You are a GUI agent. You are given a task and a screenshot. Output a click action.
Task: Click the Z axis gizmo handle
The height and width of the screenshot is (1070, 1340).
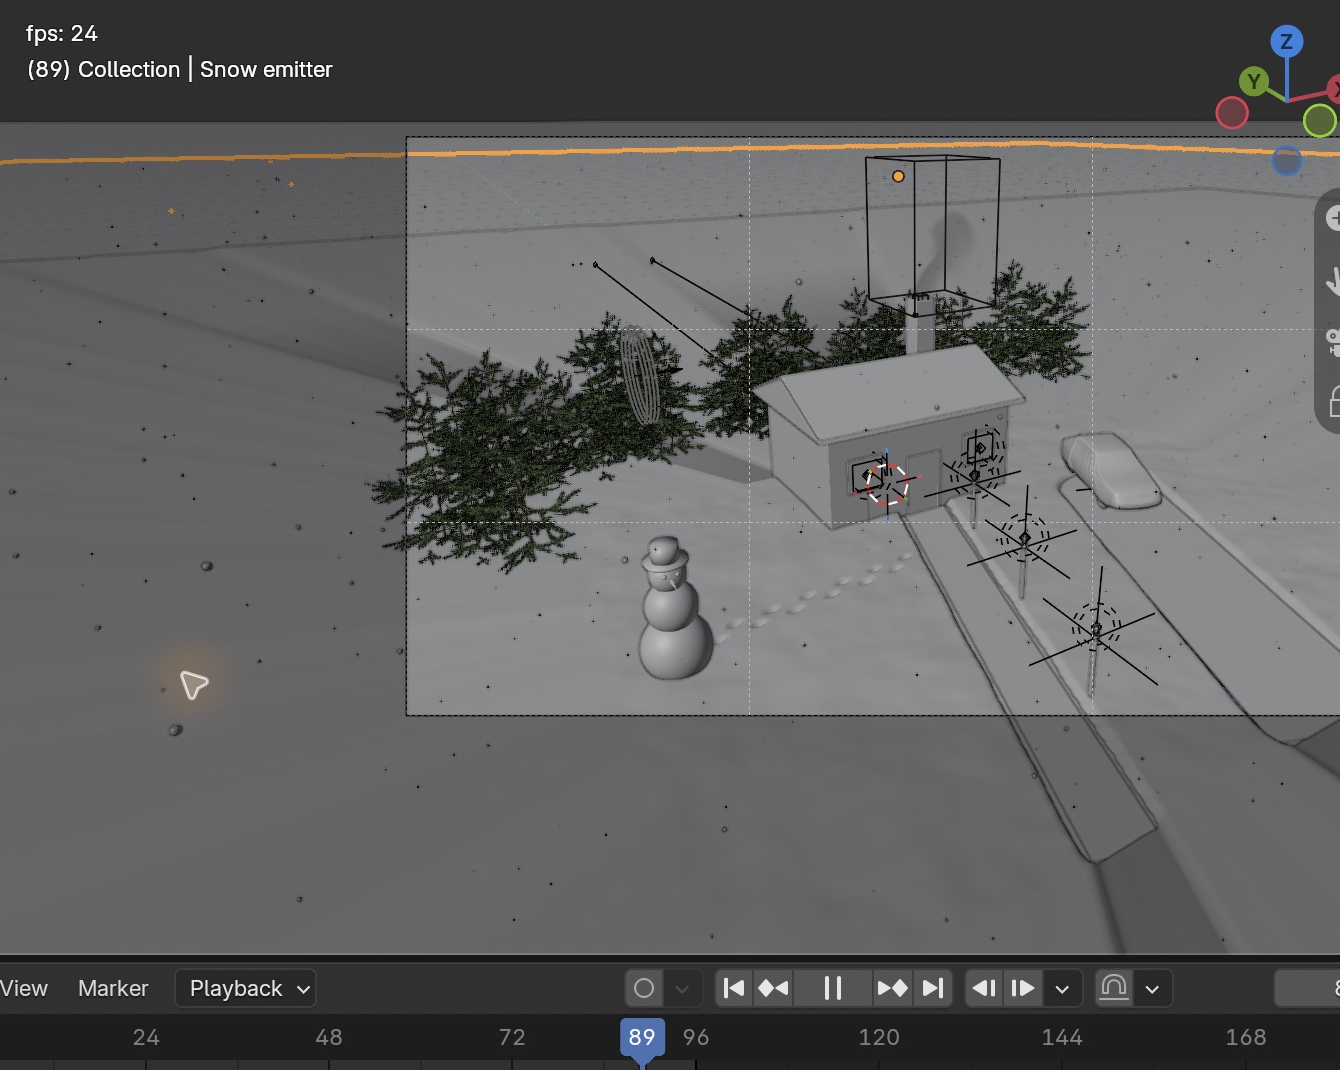pyautogui.click(x=1286, y=42)
